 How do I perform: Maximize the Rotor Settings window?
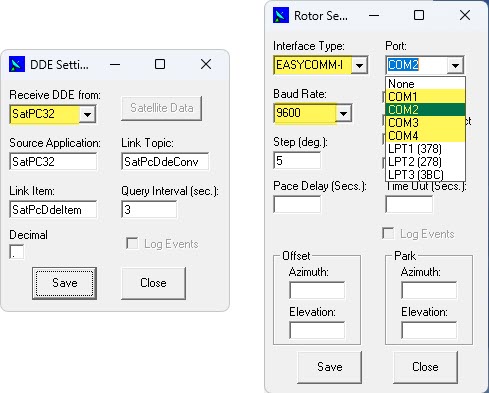pos(419,15)
